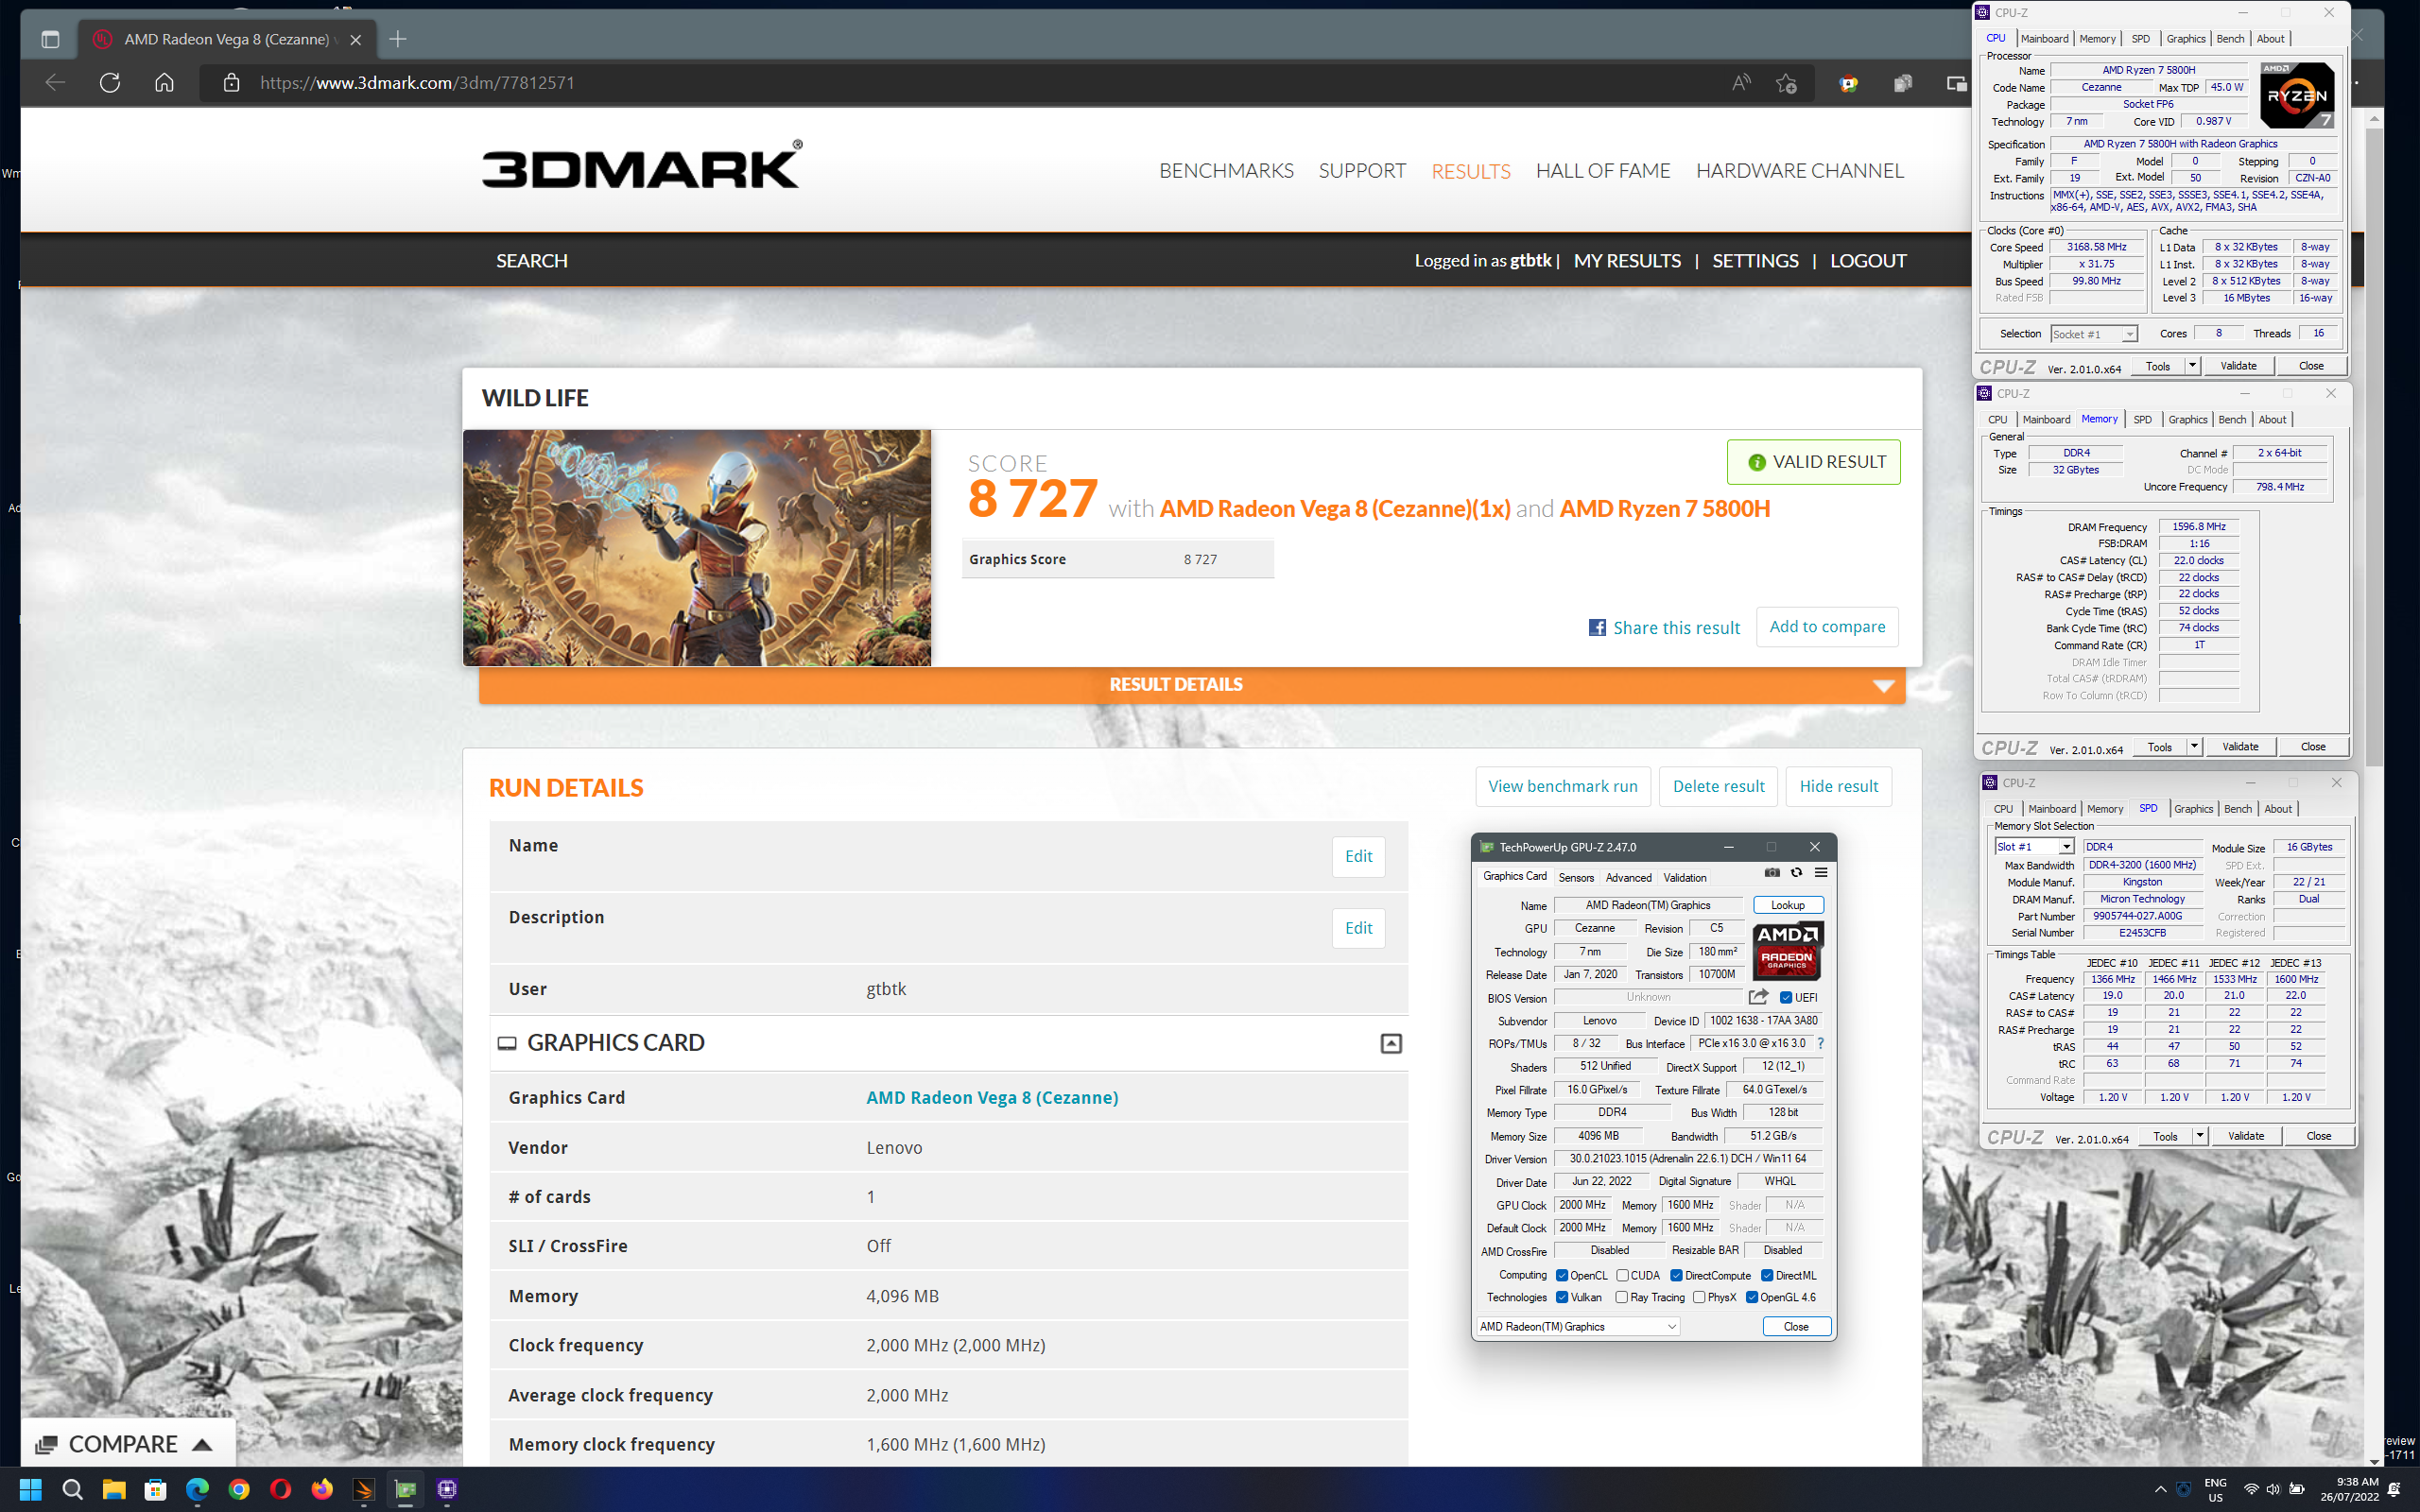
Task: Toggle PhysX checkbox
Action: pos(1699,1297)
